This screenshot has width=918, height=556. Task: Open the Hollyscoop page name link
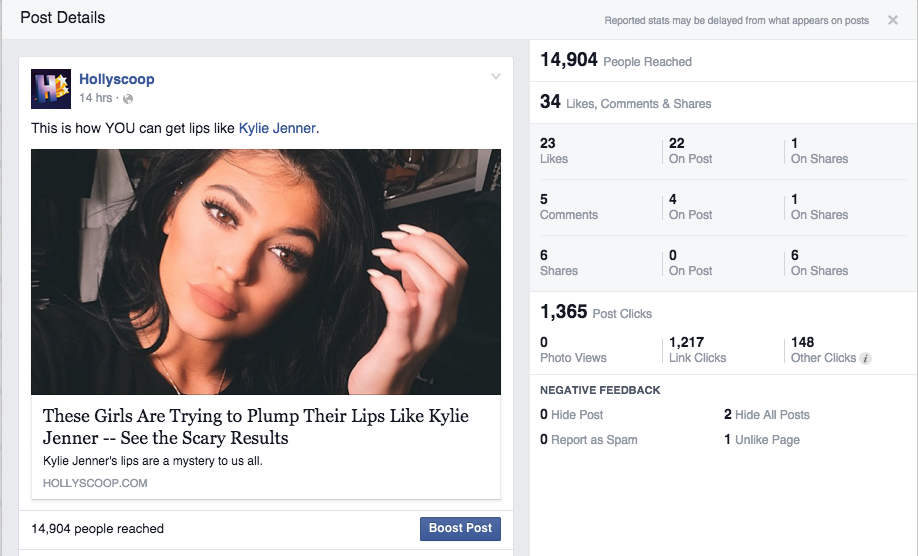117,79
